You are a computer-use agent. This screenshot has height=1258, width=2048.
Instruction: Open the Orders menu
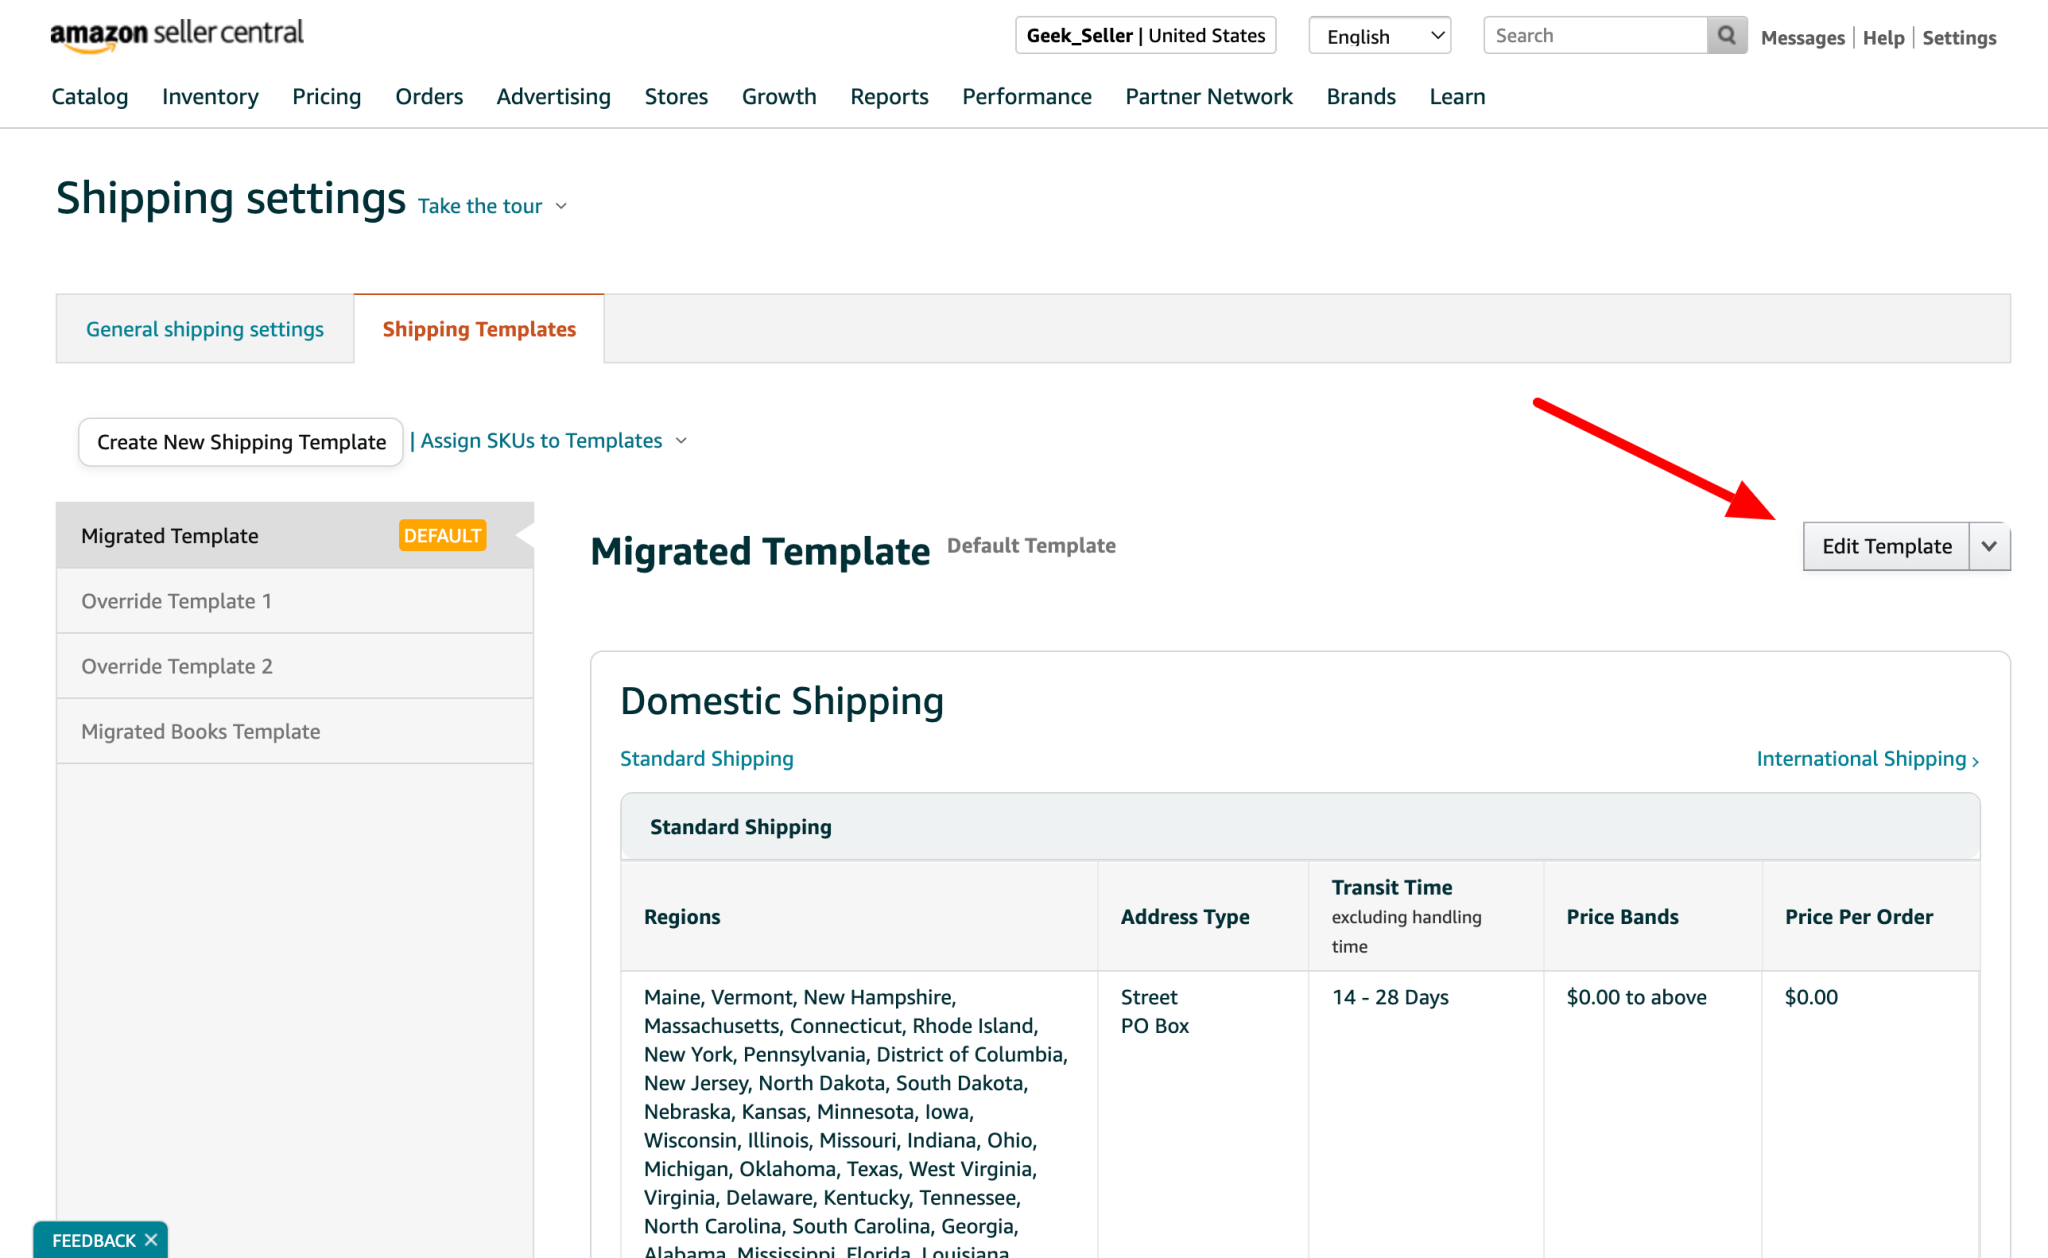click(x=428, y=96)
